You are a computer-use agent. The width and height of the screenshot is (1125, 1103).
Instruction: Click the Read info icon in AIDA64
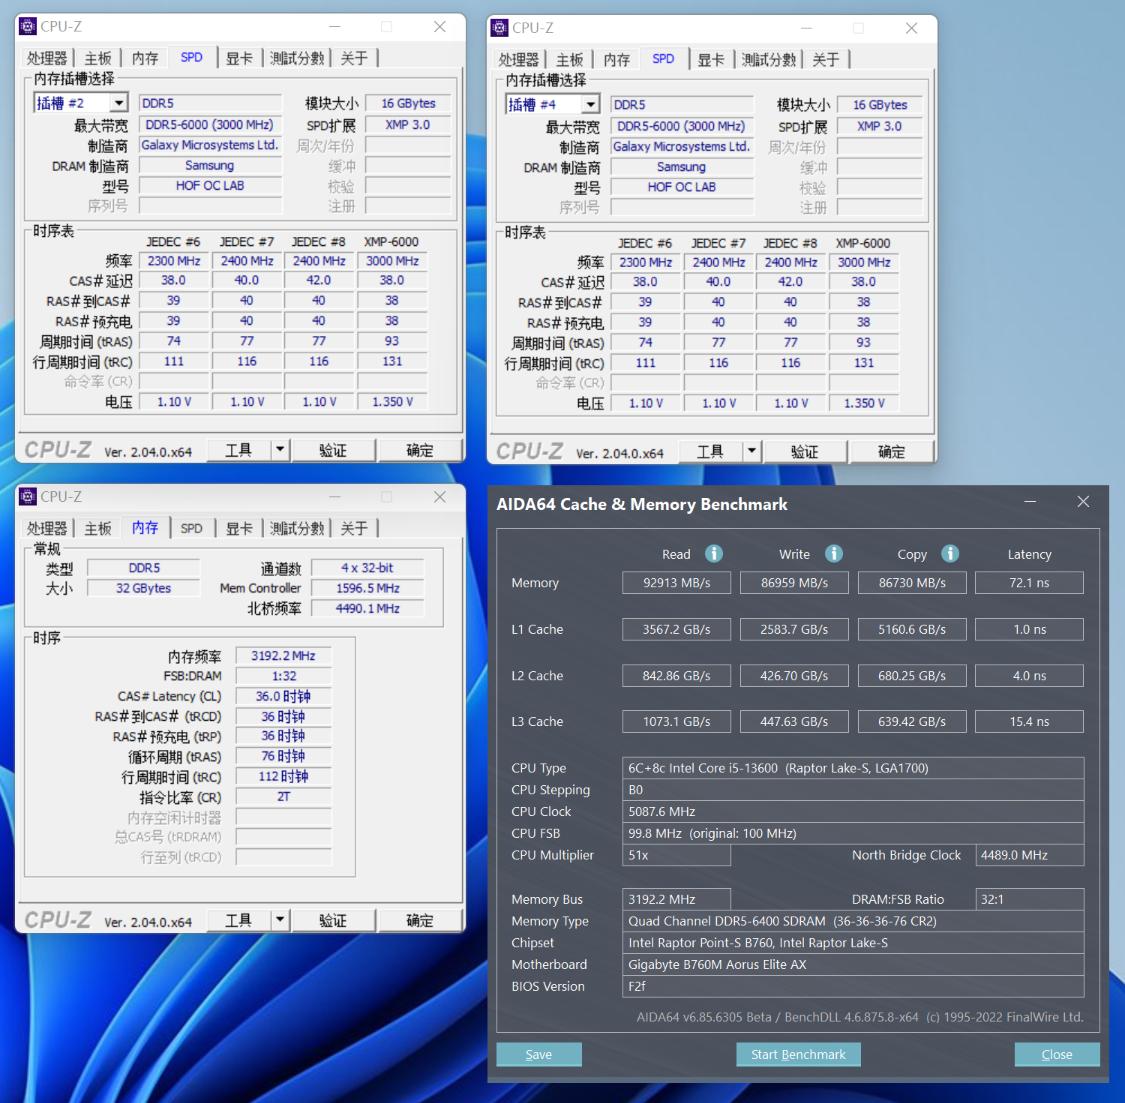(x=713, y=553)
